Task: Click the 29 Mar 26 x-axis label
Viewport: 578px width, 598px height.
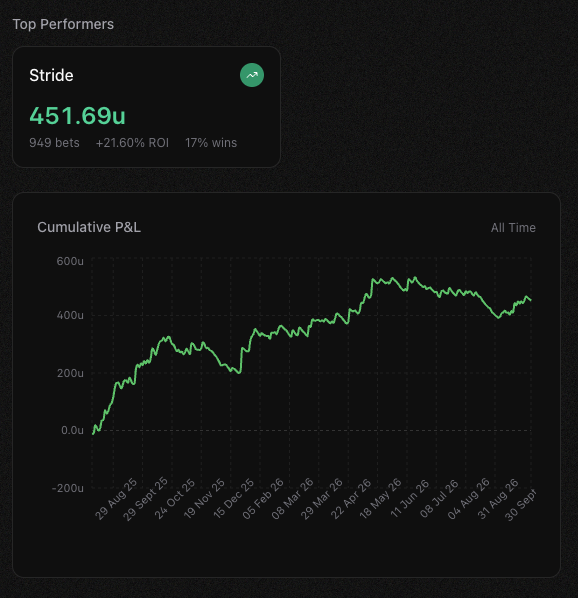Action: [x=321, y=499]
